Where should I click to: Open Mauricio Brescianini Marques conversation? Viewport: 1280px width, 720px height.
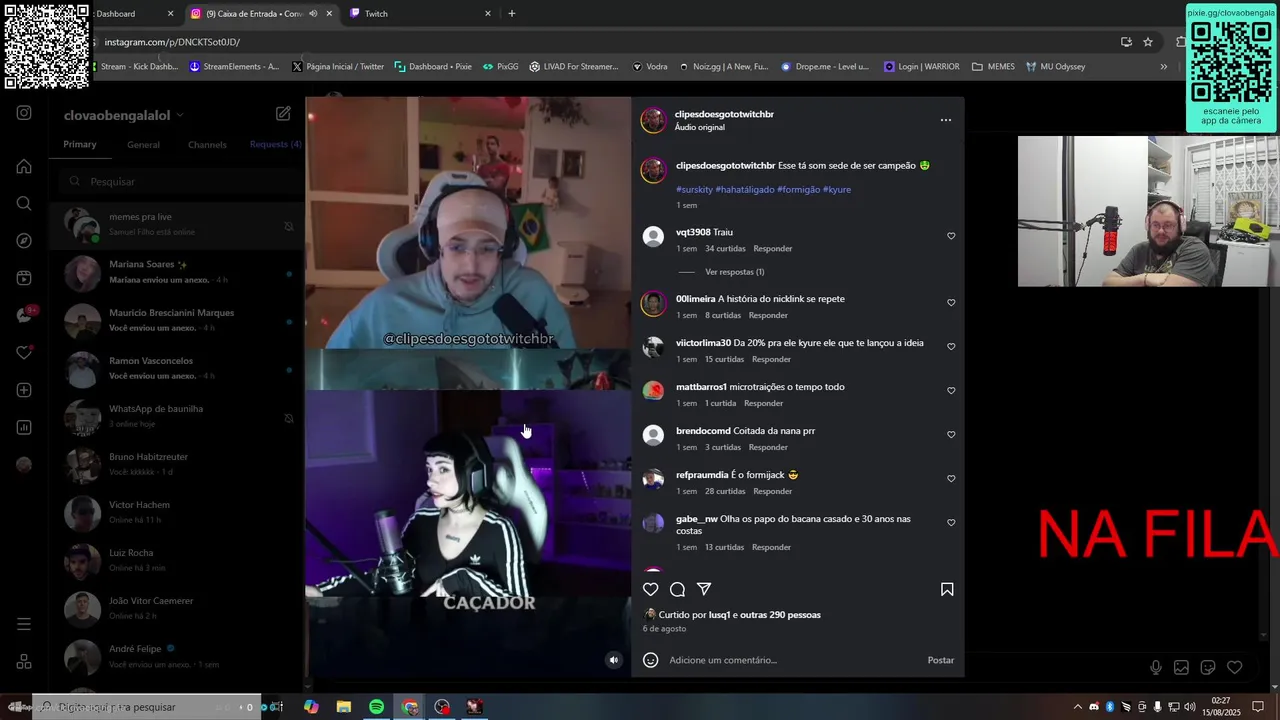pos(177,320)
